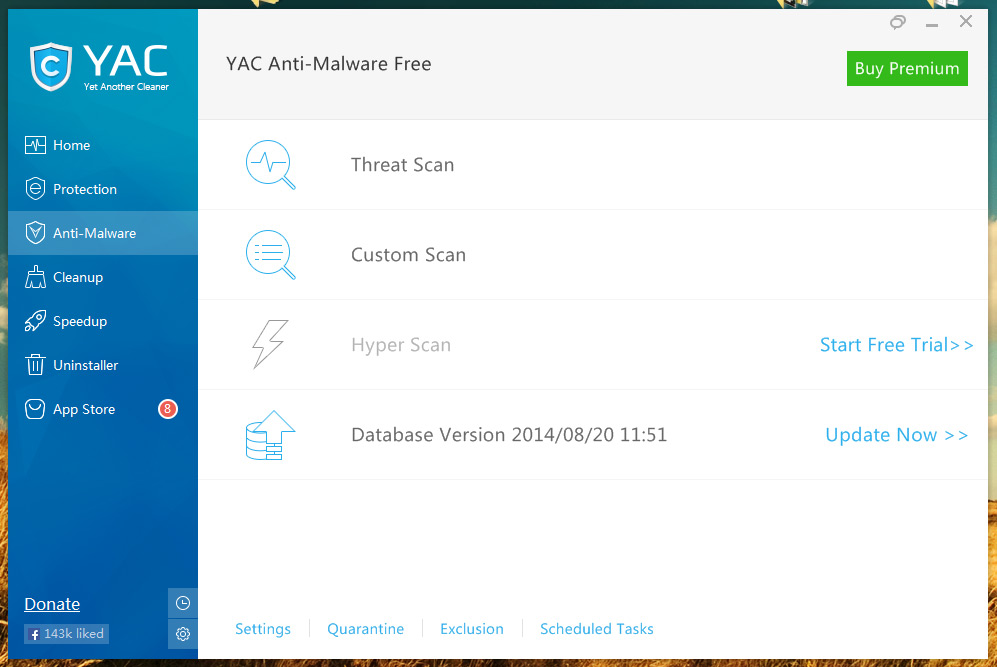Select Anti-Malware in the sidebar
Screen dimensions: 997x667
[x=103, y=233]
